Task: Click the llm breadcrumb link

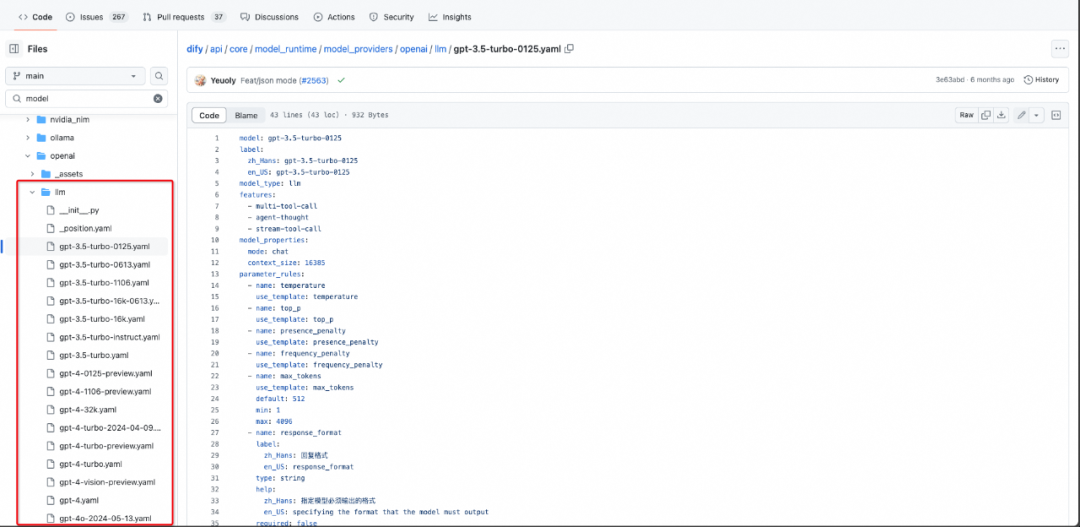Action: click(x=440, y=49)
